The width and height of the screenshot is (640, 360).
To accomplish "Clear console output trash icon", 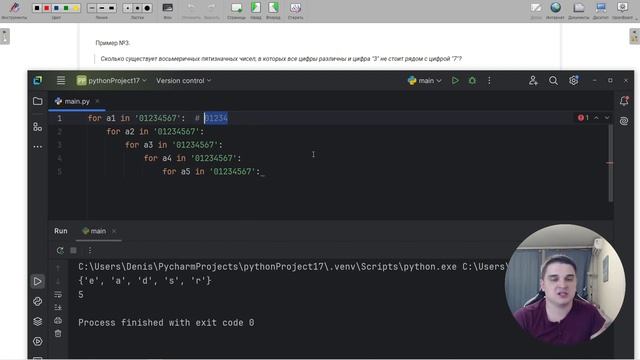I will click(x=58, y=333).
